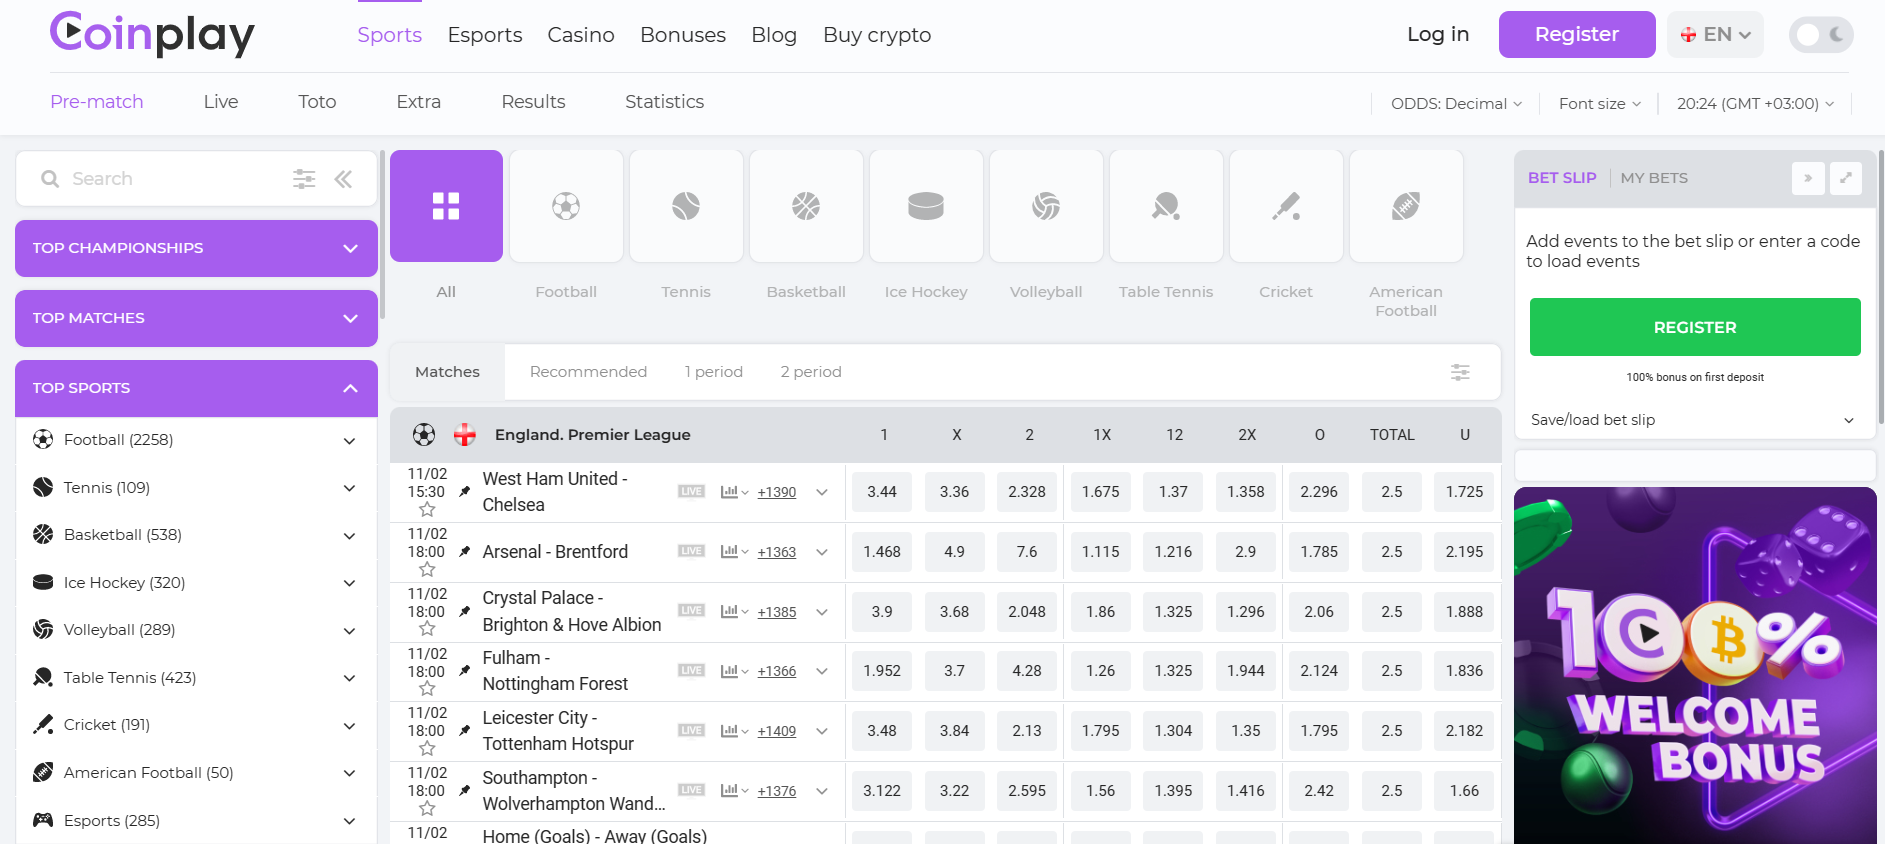This screenshot has width=1885, height=844.
Task: Select odds 1.468 for Arsenal win
Action: tap(882, 552)
